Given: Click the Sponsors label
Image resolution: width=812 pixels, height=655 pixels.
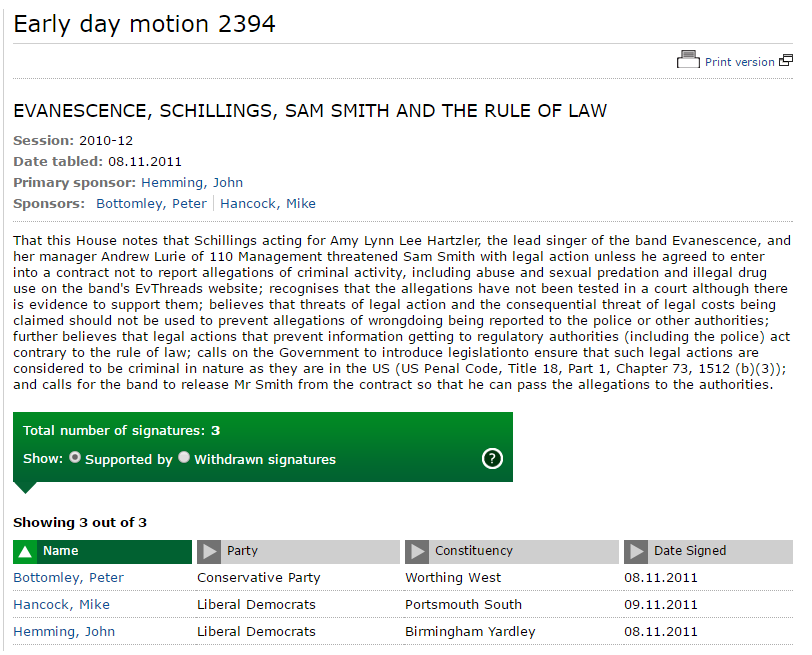Looking at the screenshot, I should coord(49,204).
